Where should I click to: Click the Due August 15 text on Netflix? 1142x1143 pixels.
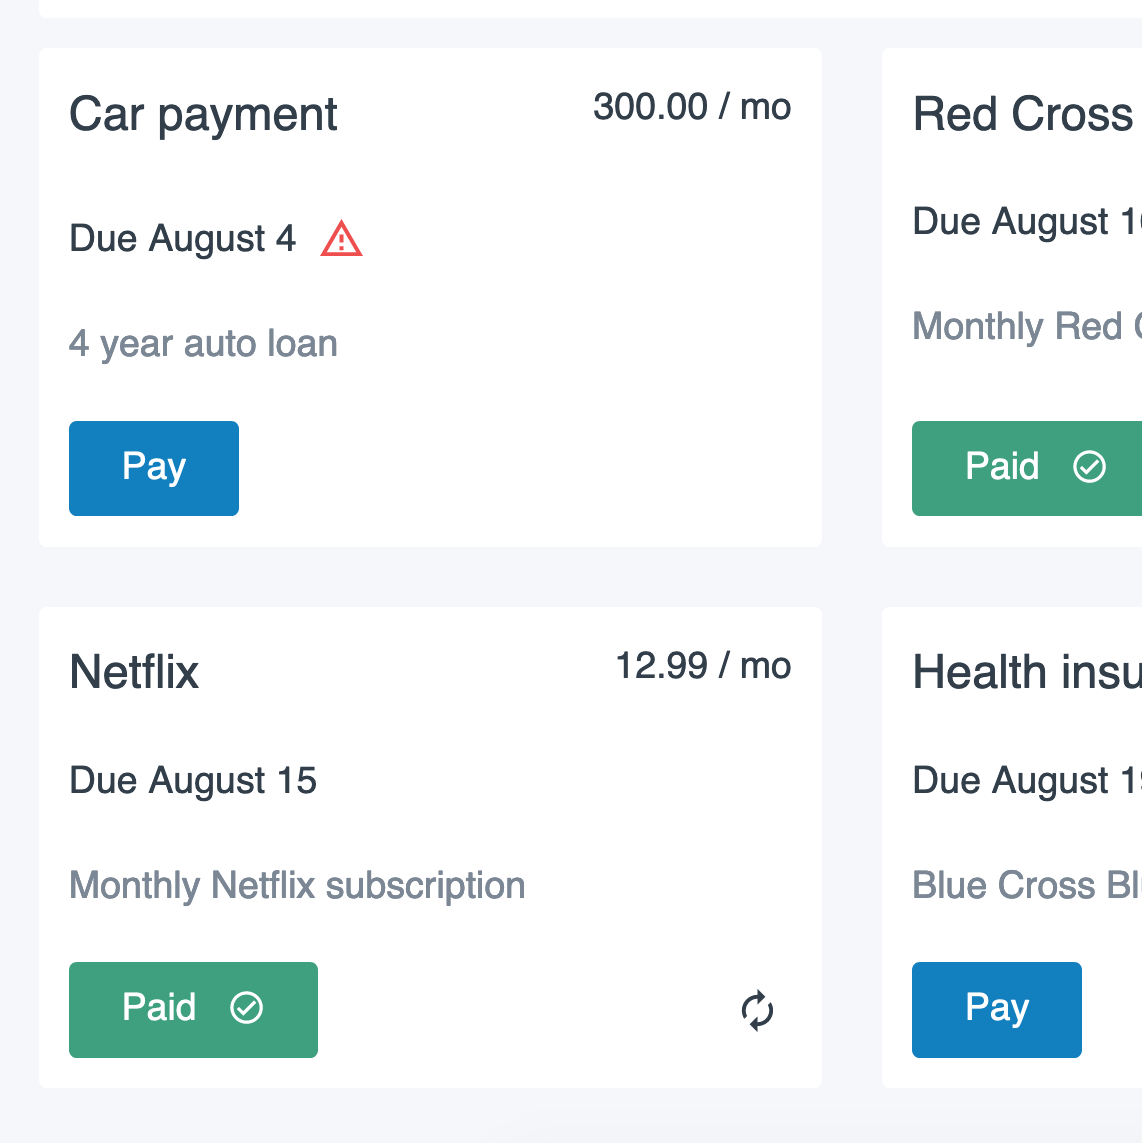click(192, 780)
